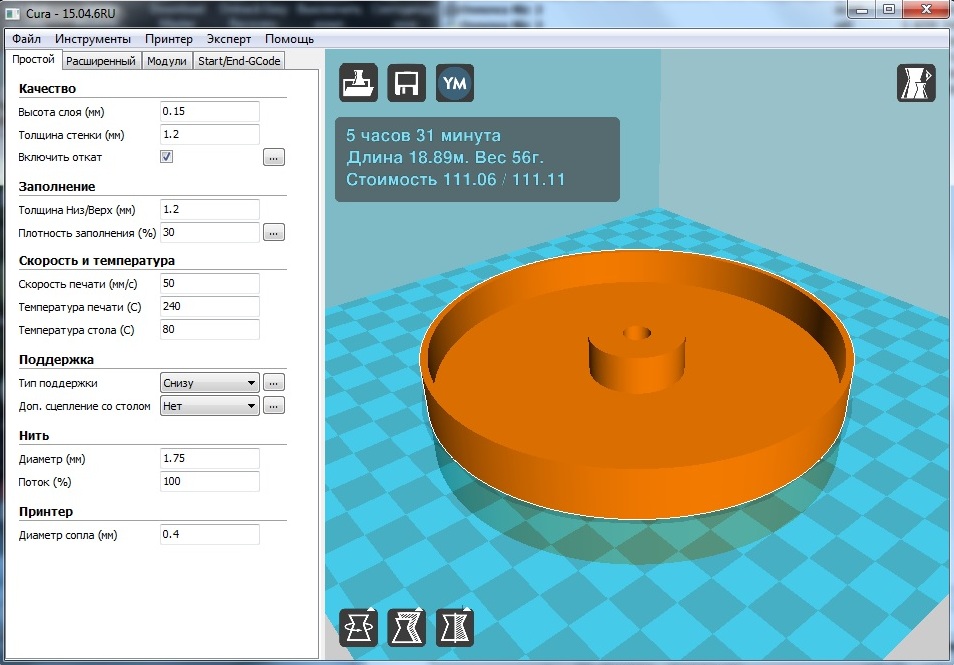This screenshot has height=665, width=954.
Task: Click the Температура печати input field
Action: tap(209, 306)
